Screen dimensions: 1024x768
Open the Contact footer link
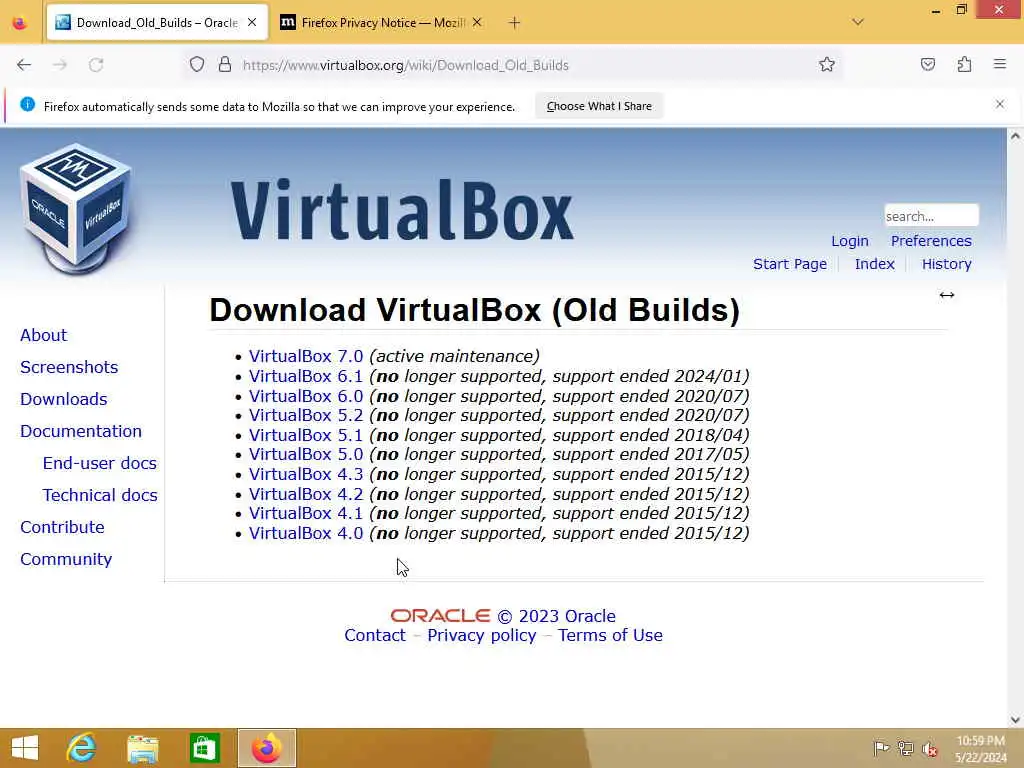pyautogui.click(x=375, y=635)
